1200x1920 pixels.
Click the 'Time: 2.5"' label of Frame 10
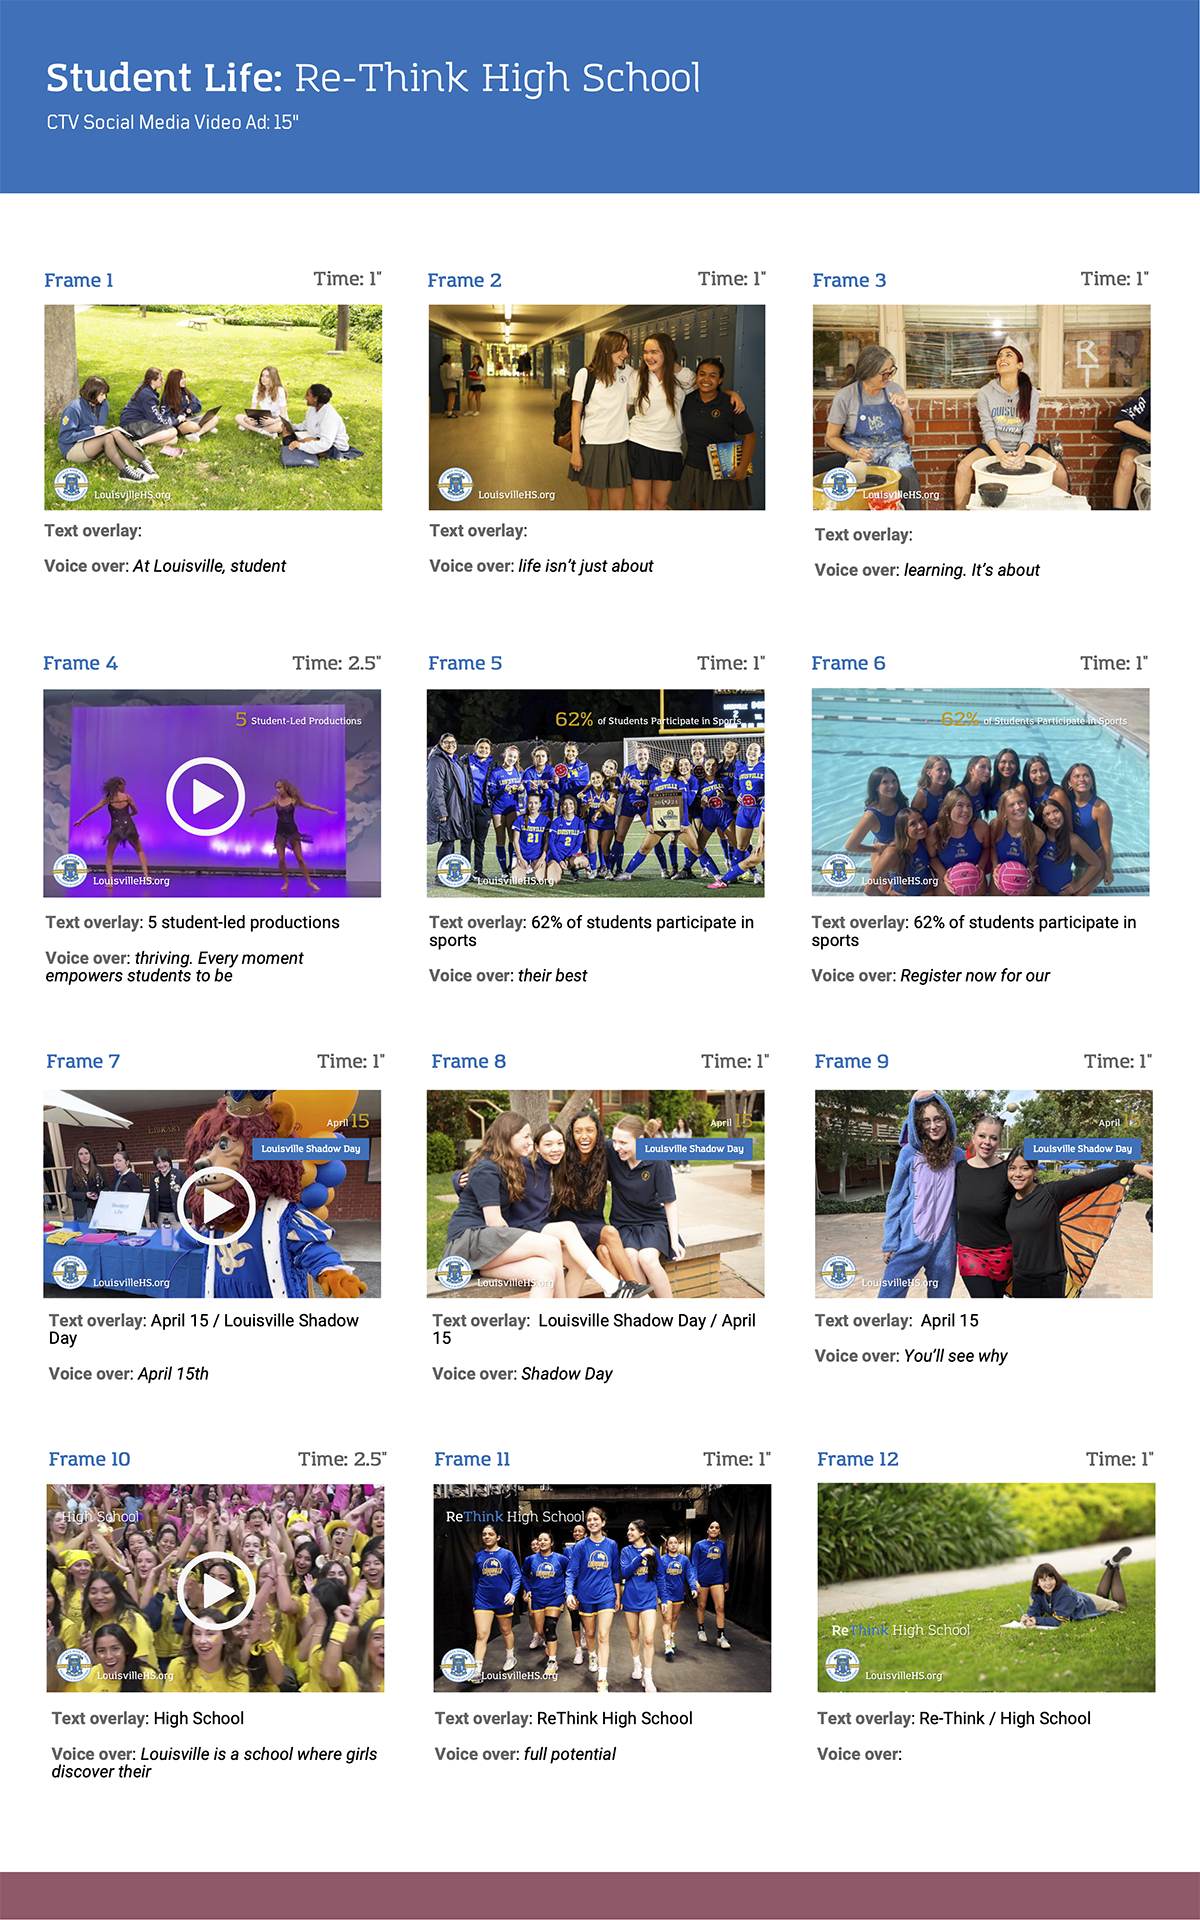click(x=342, y=1459)
